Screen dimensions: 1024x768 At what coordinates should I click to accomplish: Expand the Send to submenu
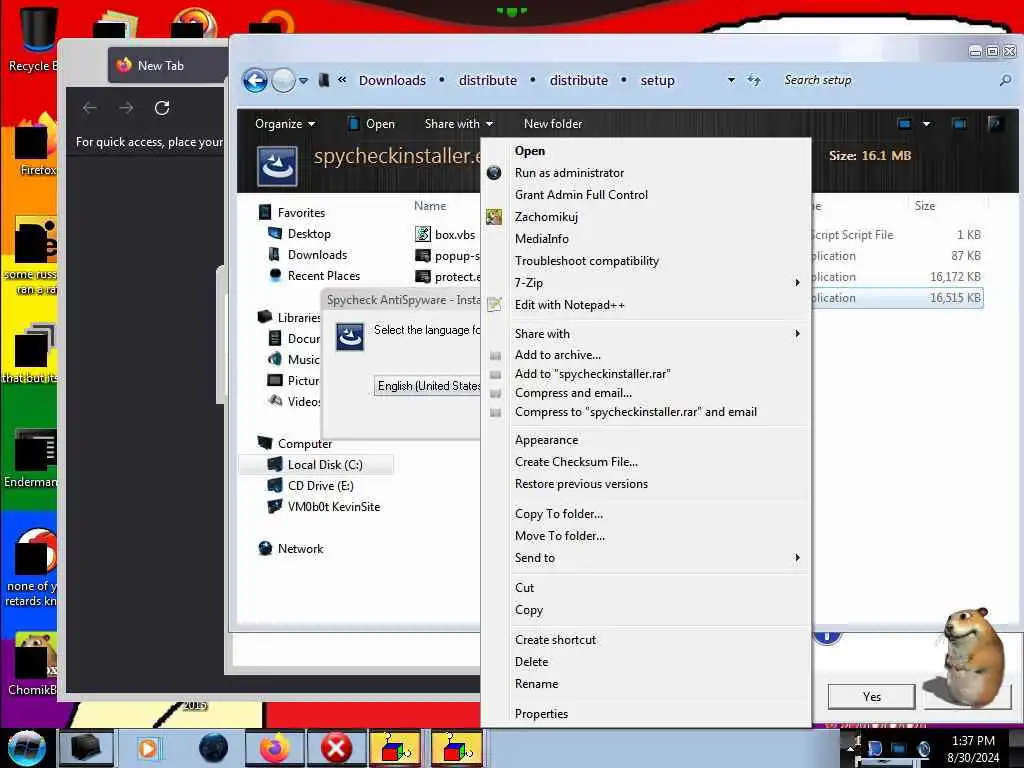tap(645, 558)
